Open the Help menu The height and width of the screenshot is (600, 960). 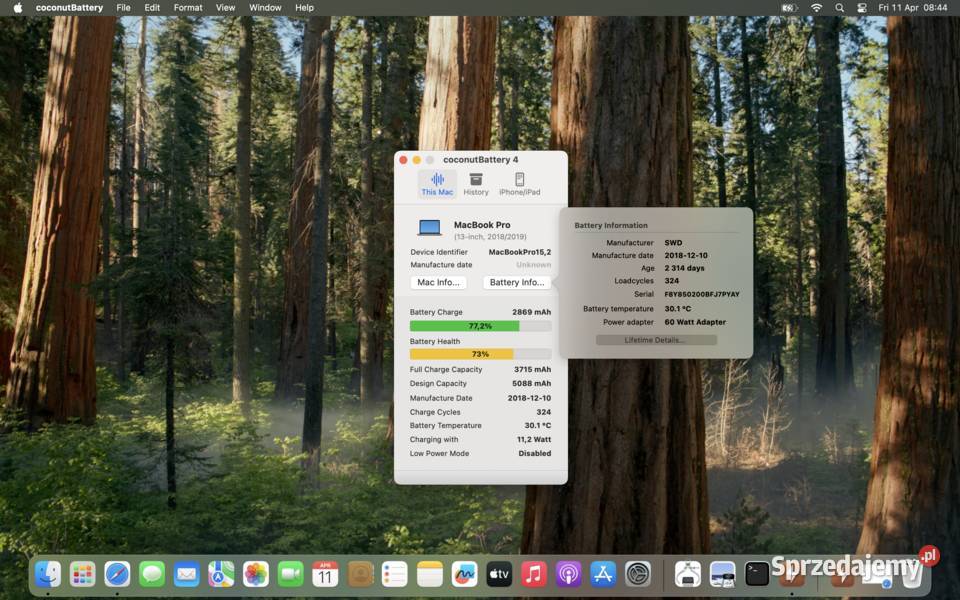304,8
